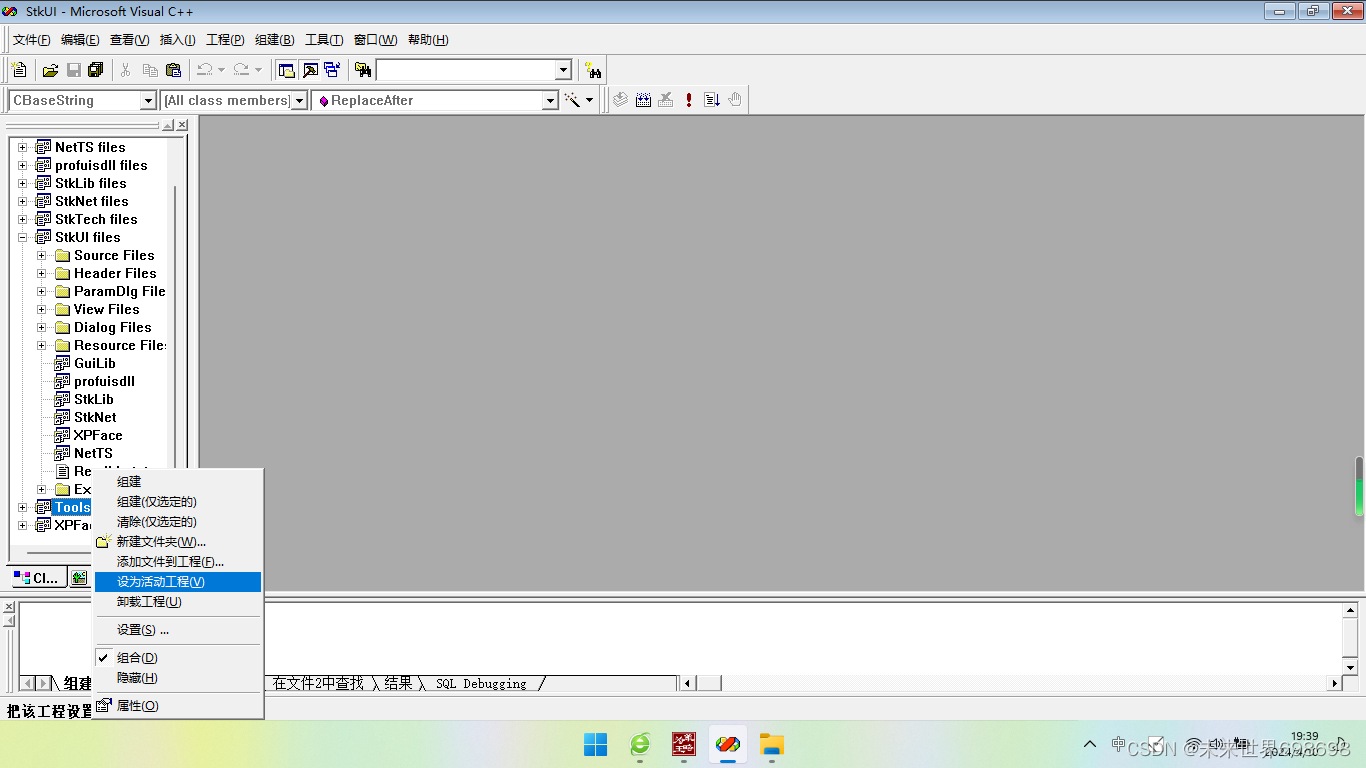
Task: Open the Find combo box dropdown arrow
Action: [563, 70]
